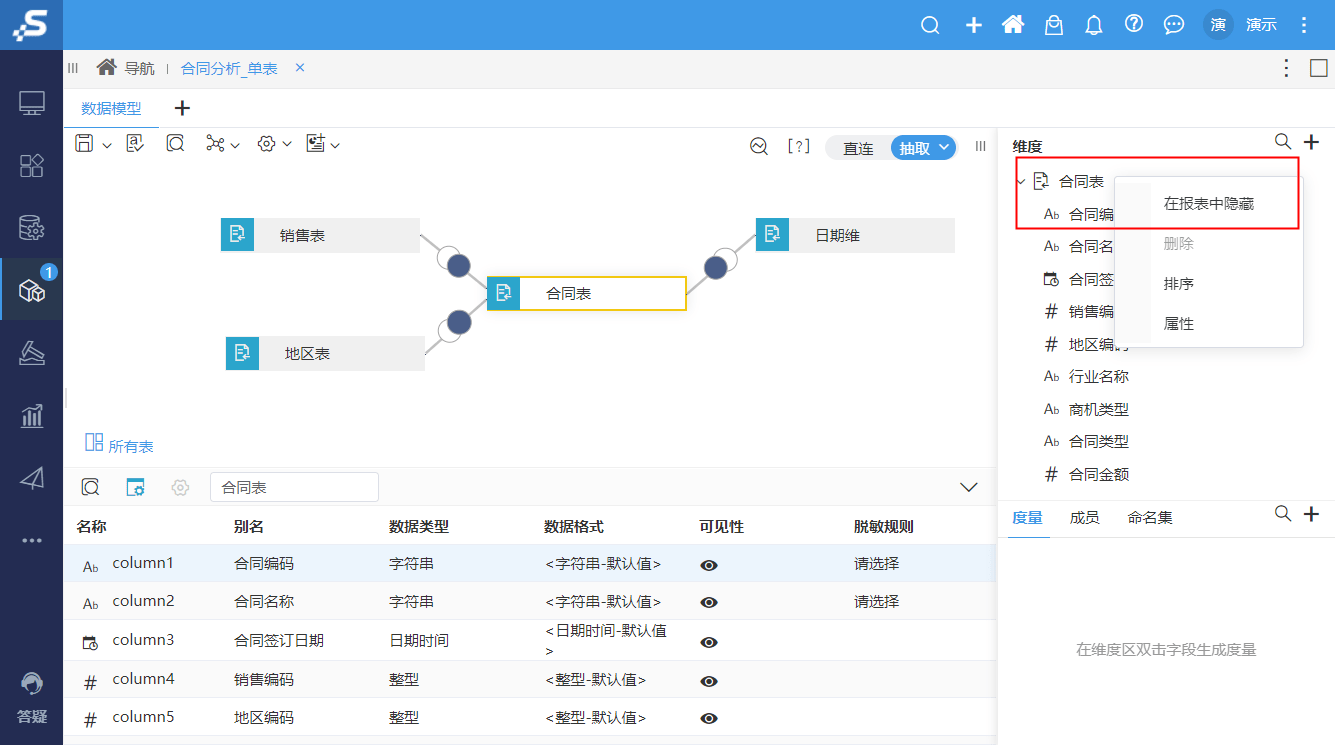The width and height of the screenshot is (1335, 745).
Task: Open search in the 维度 dimensions panel
Action: click(1282, 141)
